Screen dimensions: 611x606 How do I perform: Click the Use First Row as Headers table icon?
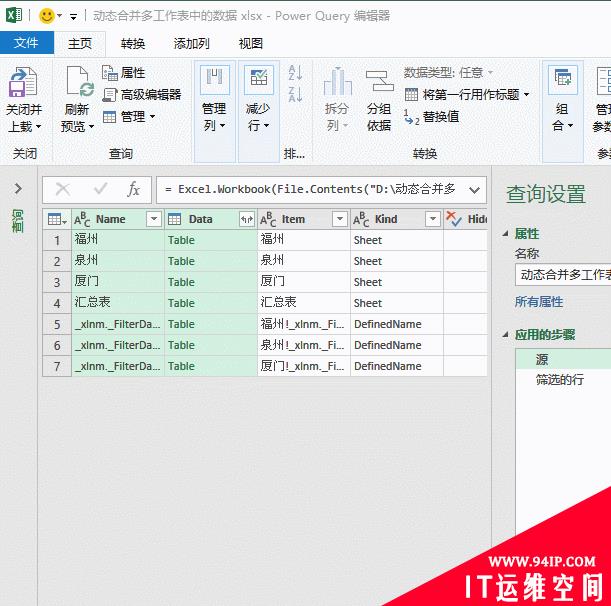(411, 94)
